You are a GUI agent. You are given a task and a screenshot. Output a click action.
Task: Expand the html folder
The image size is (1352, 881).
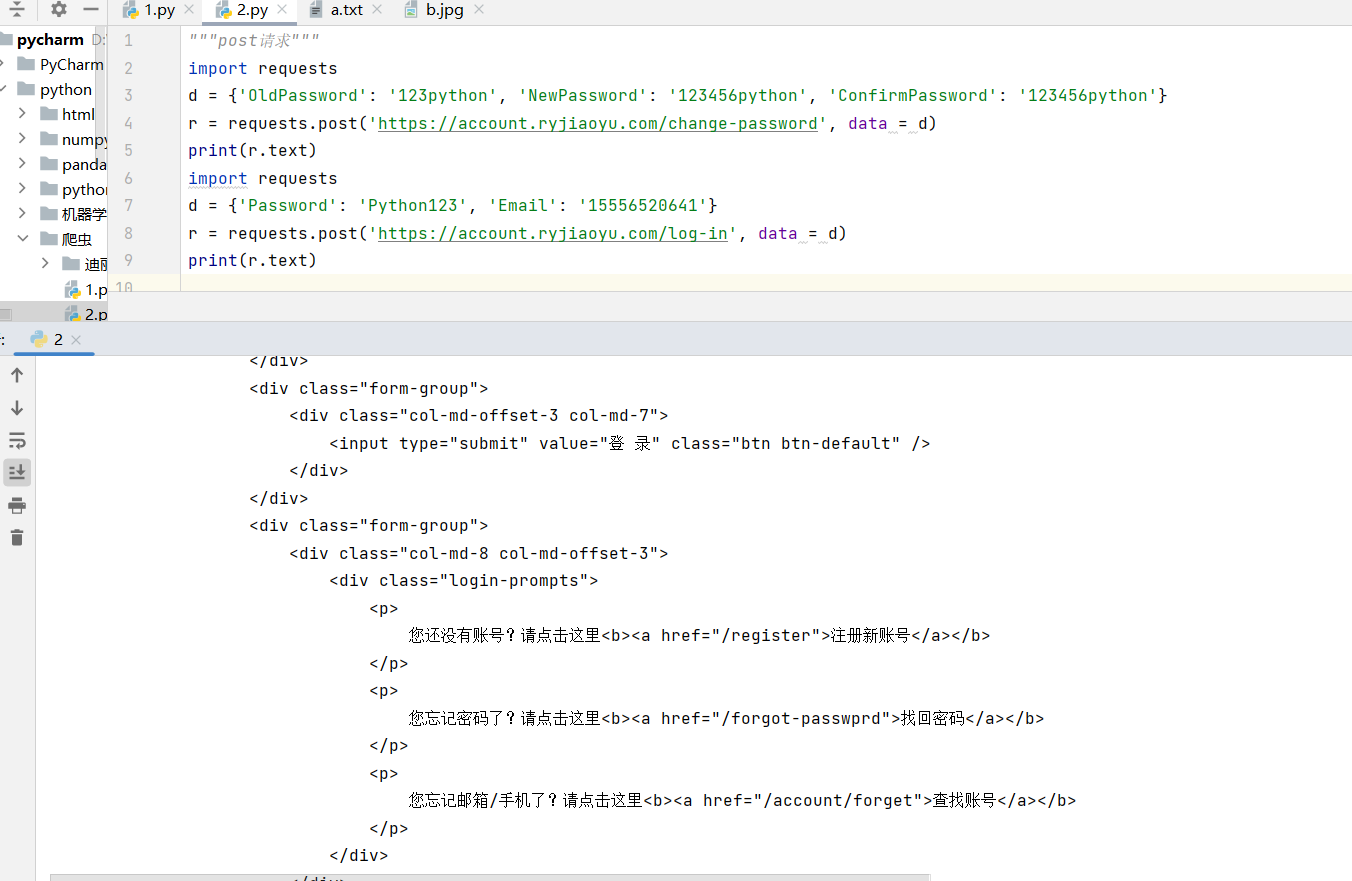pos(22,114)
